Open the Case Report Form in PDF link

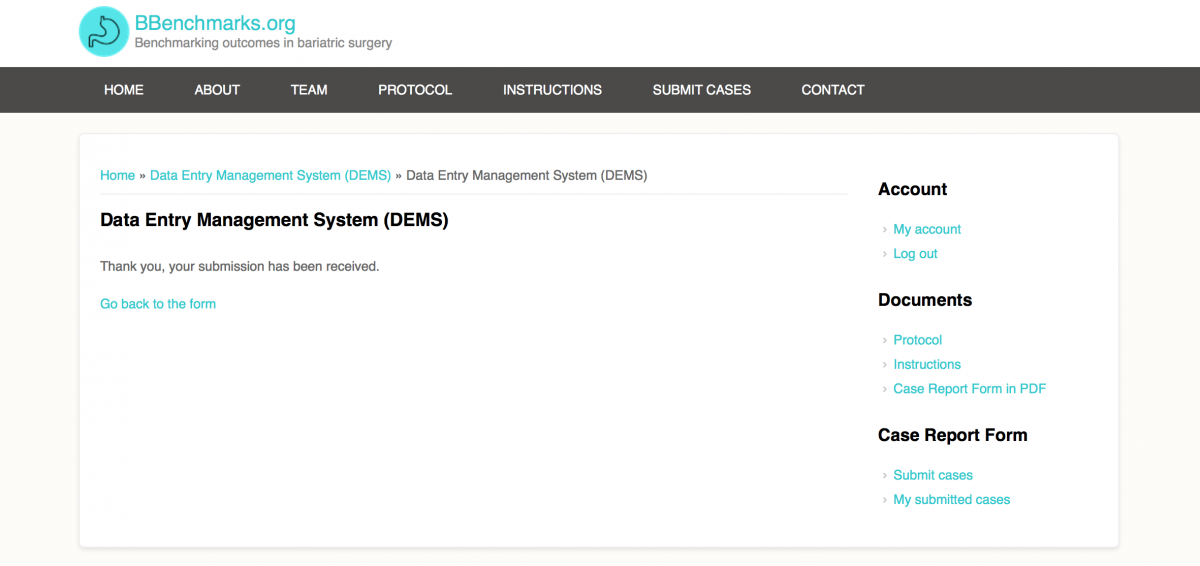[969, 389]
